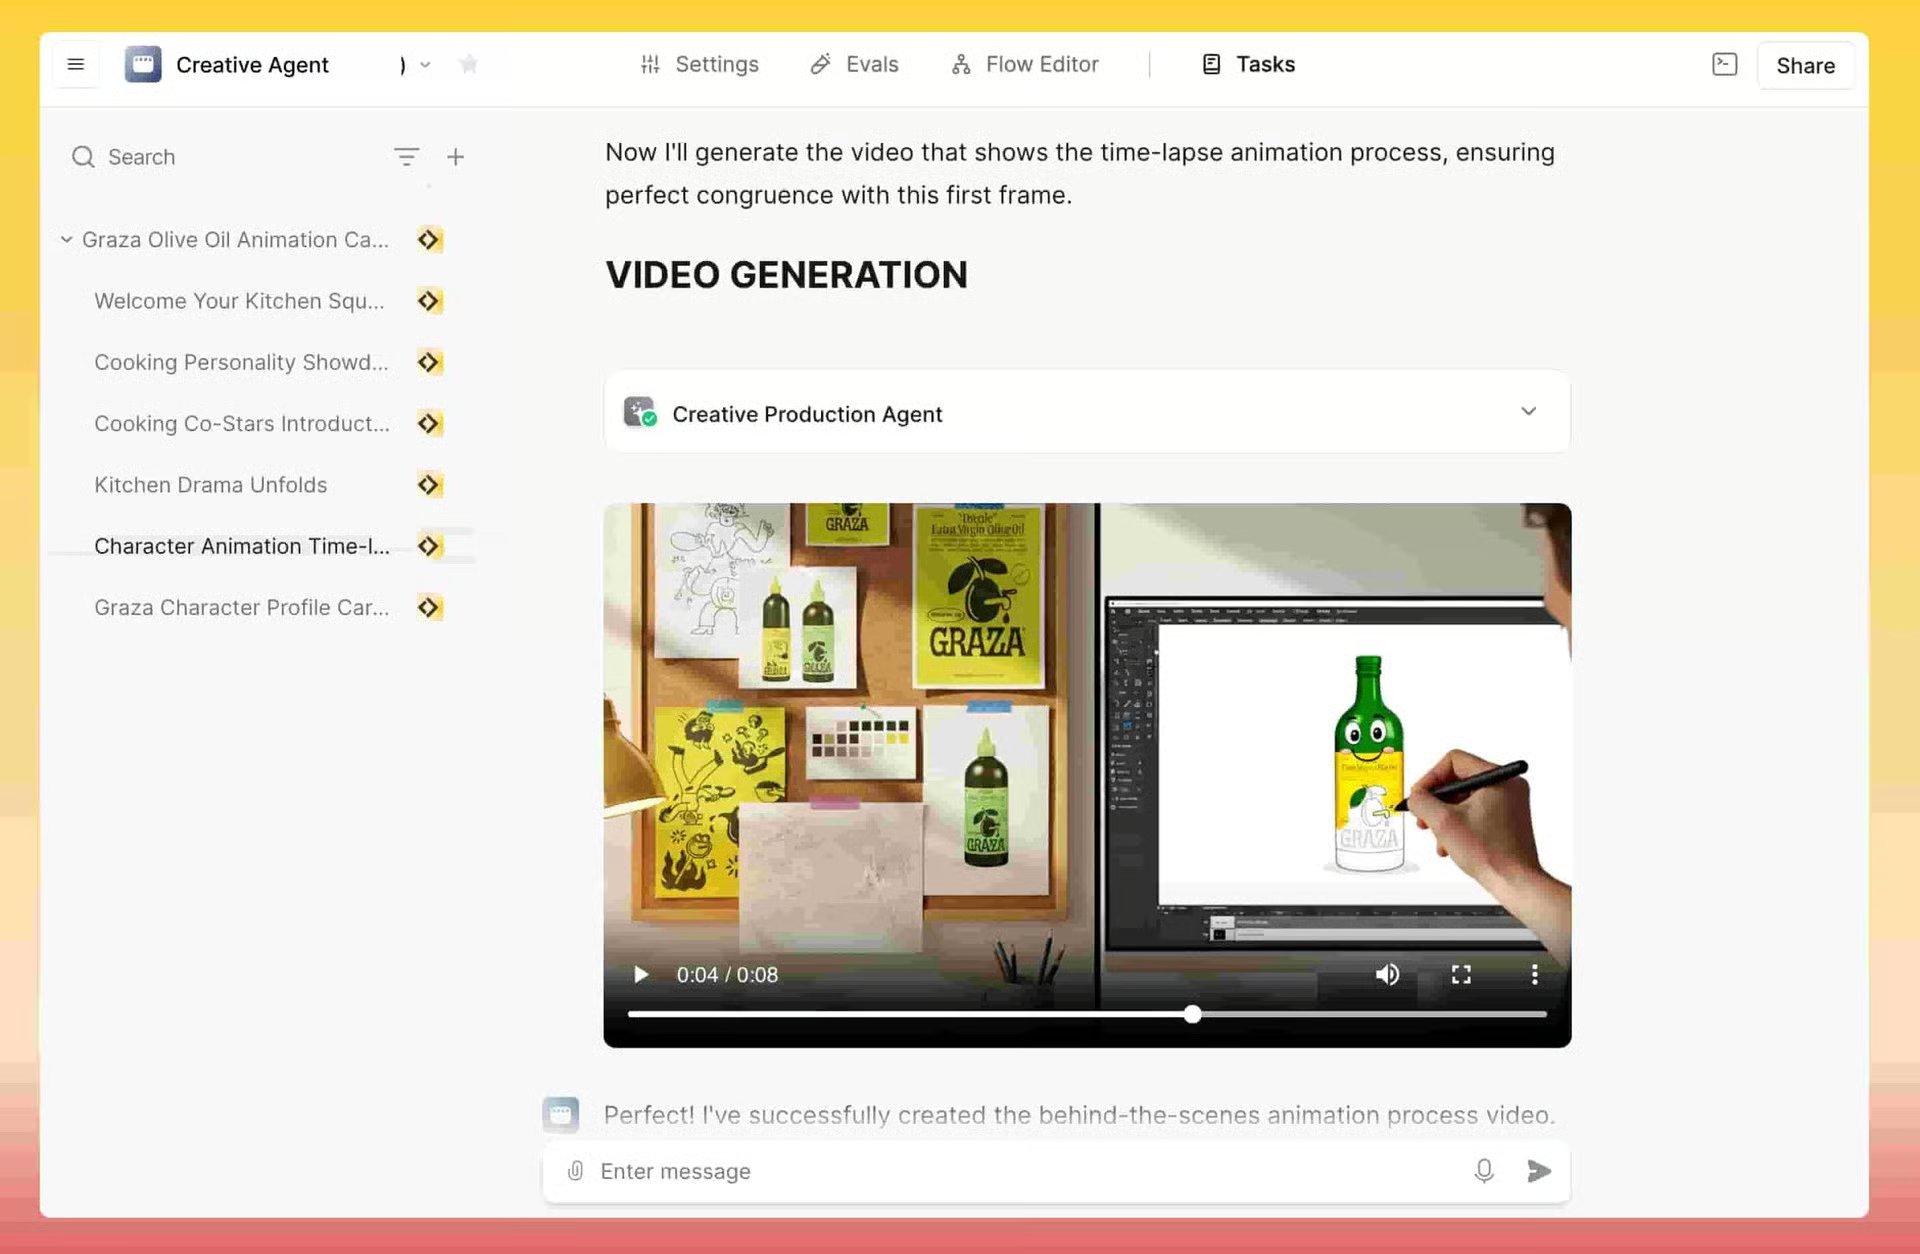Screen dimensions: 1920x1254
Task: Expand the Creative Production Agent panel
Action: click(1528, 412)
